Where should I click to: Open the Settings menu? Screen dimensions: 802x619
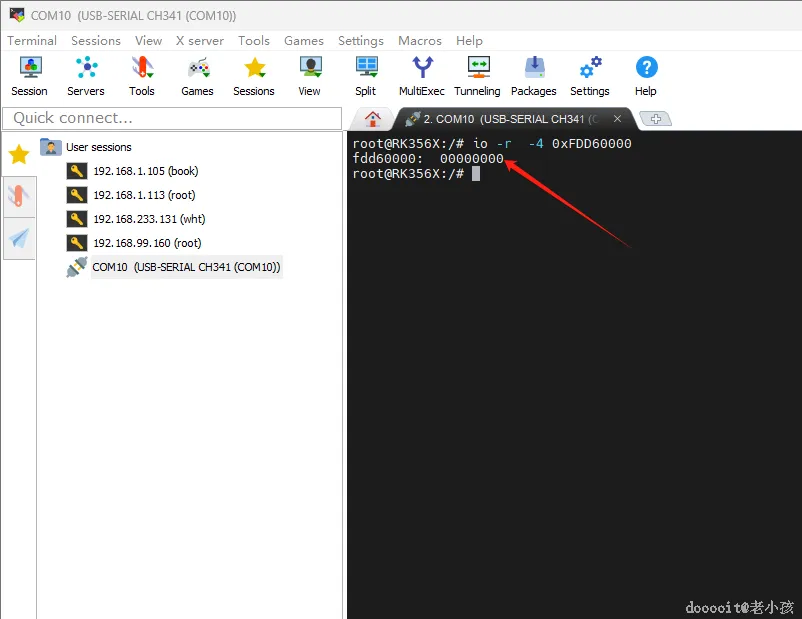361,40
